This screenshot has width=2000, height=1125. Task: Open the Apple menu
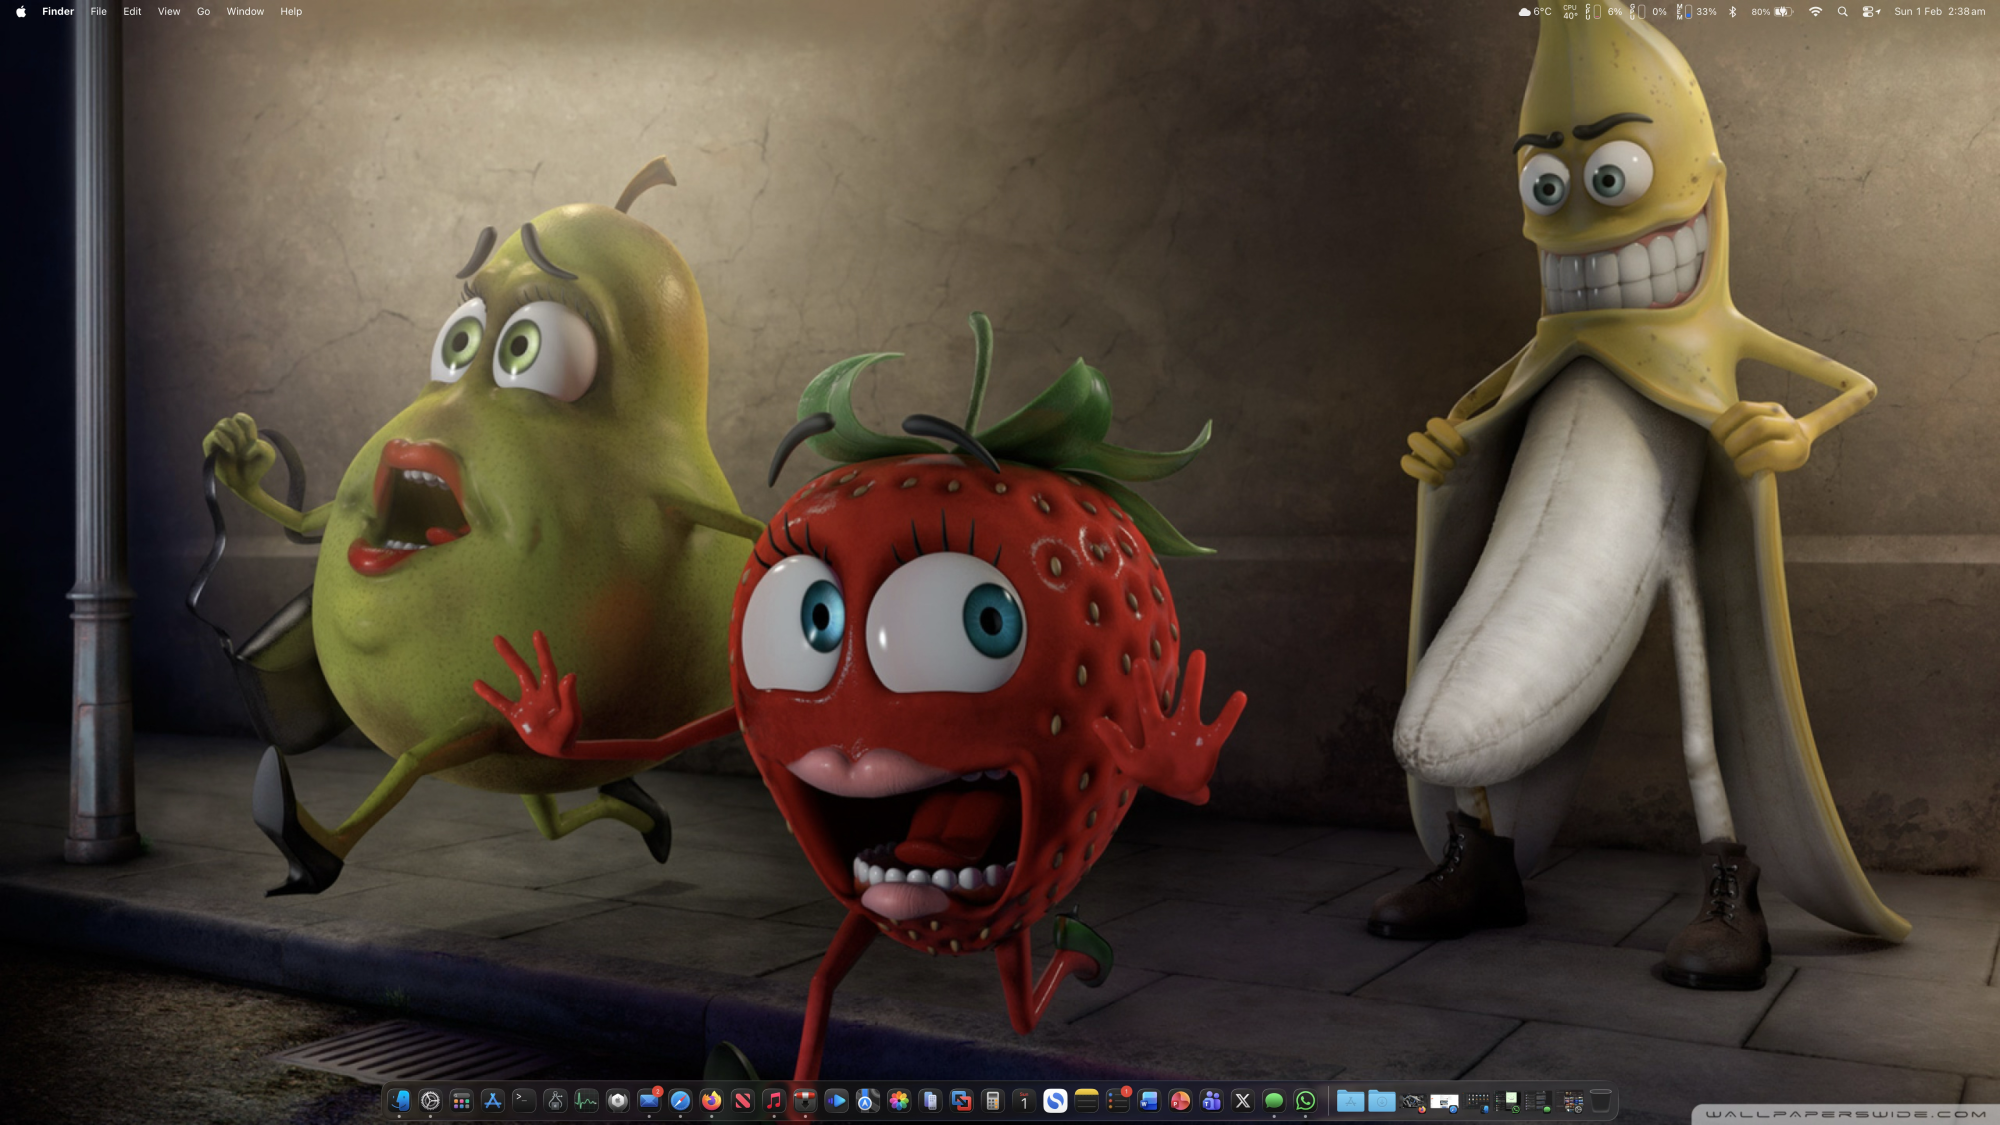(x=21, y=12)
